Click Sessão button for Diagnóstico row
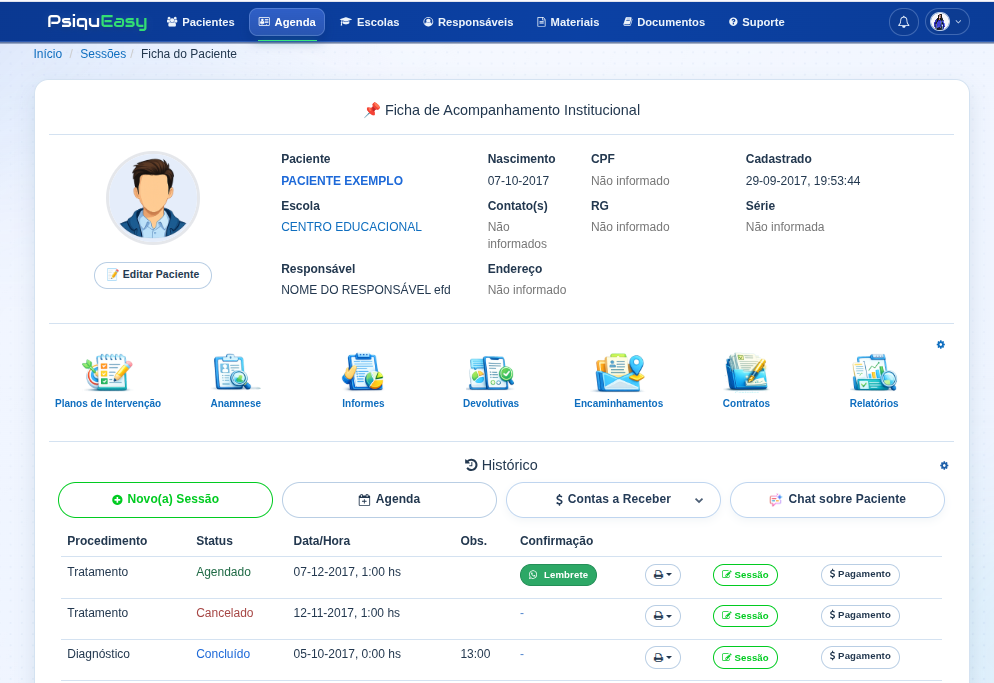This screenshot has width=994, height=683. tap(746, 658)
